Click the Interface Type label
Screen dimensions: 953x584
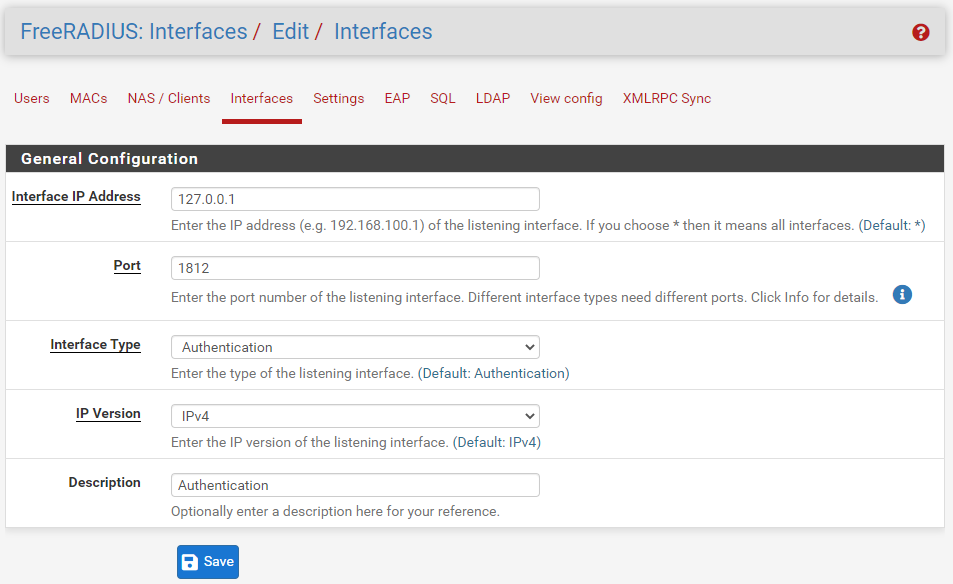coord(95,345)
